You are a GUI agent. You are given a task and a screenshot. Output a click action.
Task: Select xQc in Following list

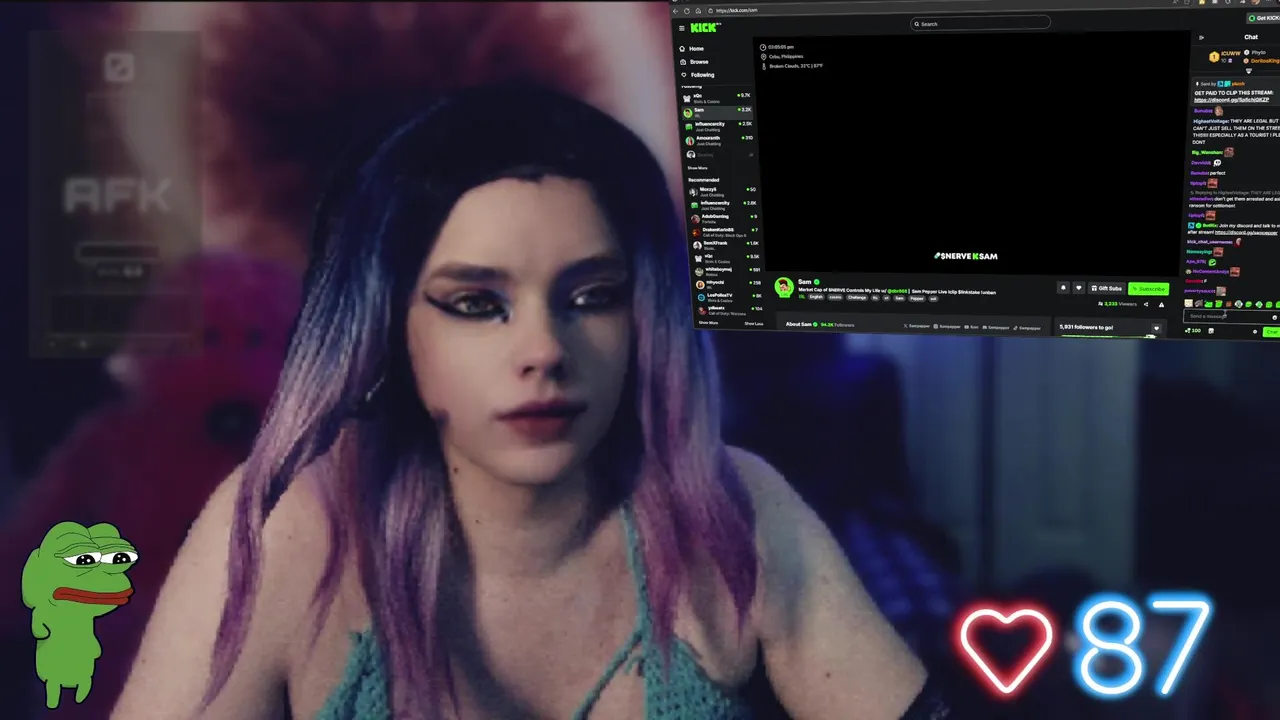(717, 98)
